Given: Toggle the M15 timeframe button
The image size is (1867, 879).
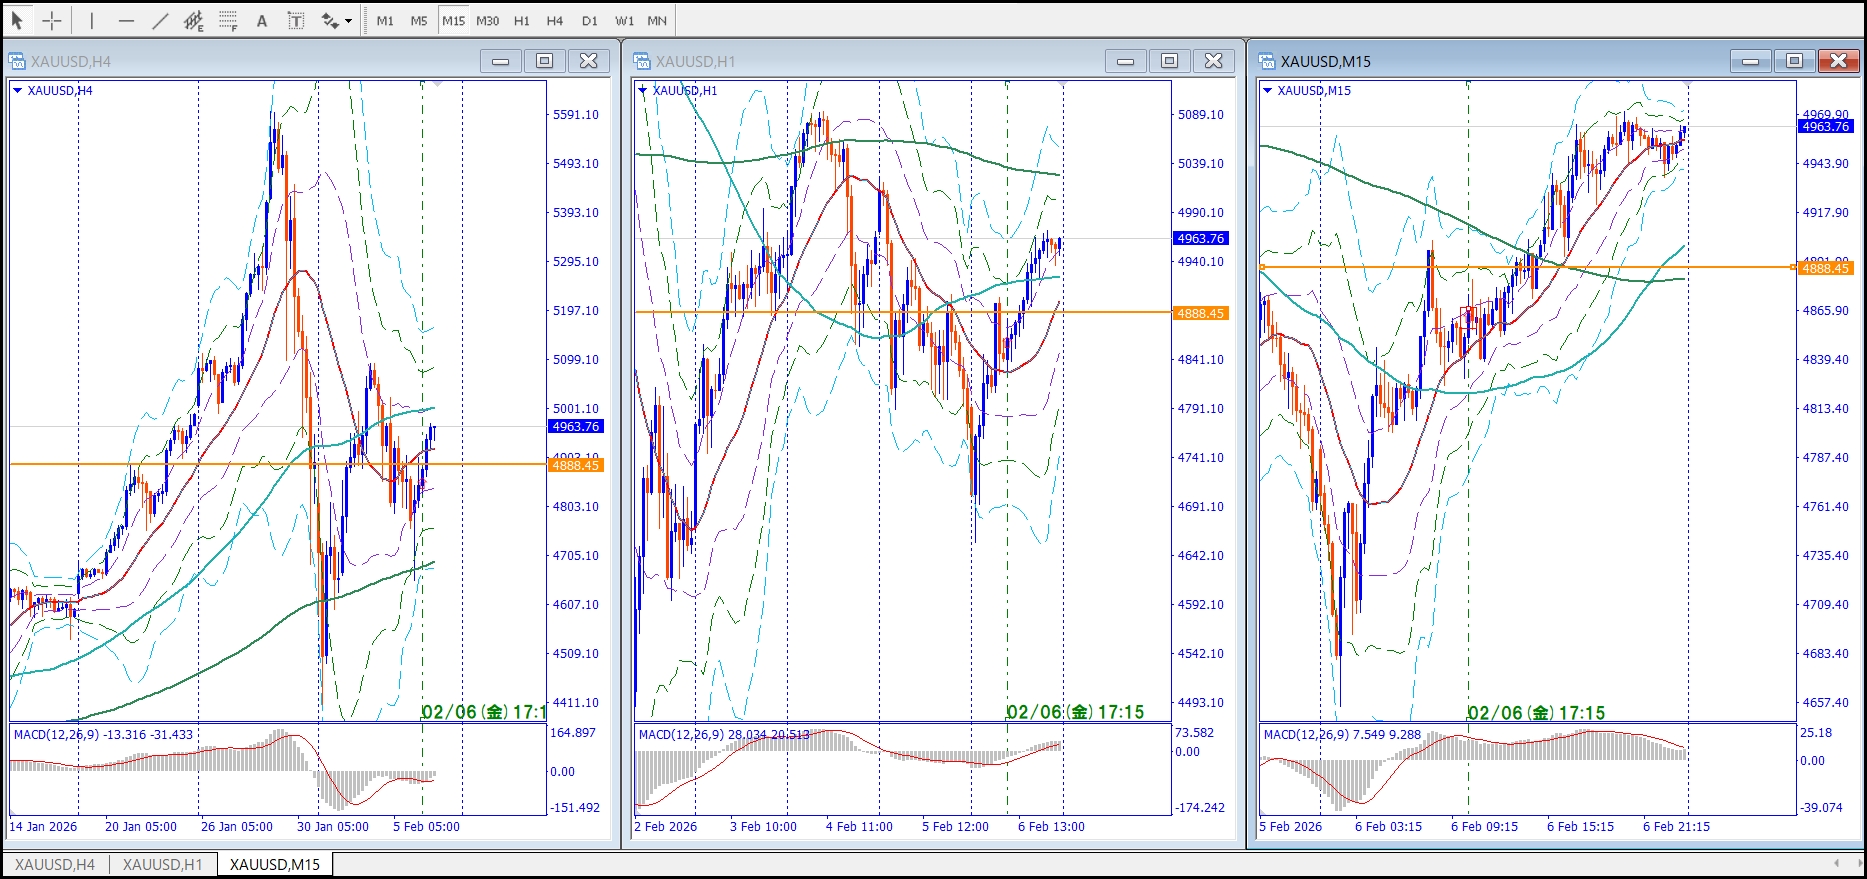Looking at the screenshot, I should click(x=453, y=20).
